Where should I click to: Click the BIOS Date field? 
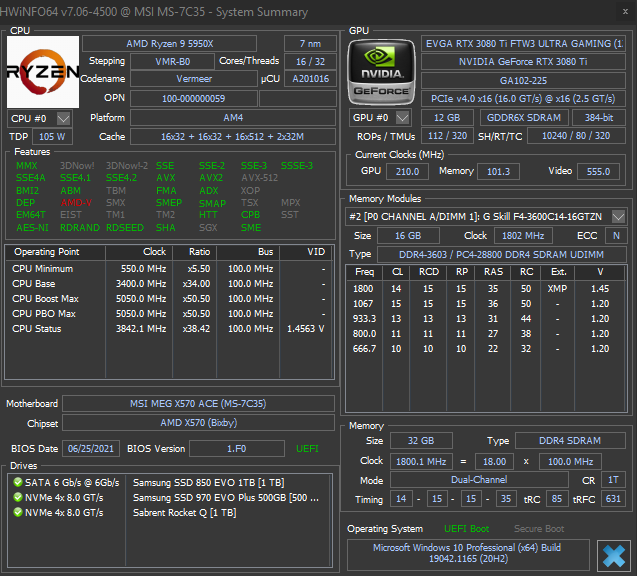click(x=91, y=449)
